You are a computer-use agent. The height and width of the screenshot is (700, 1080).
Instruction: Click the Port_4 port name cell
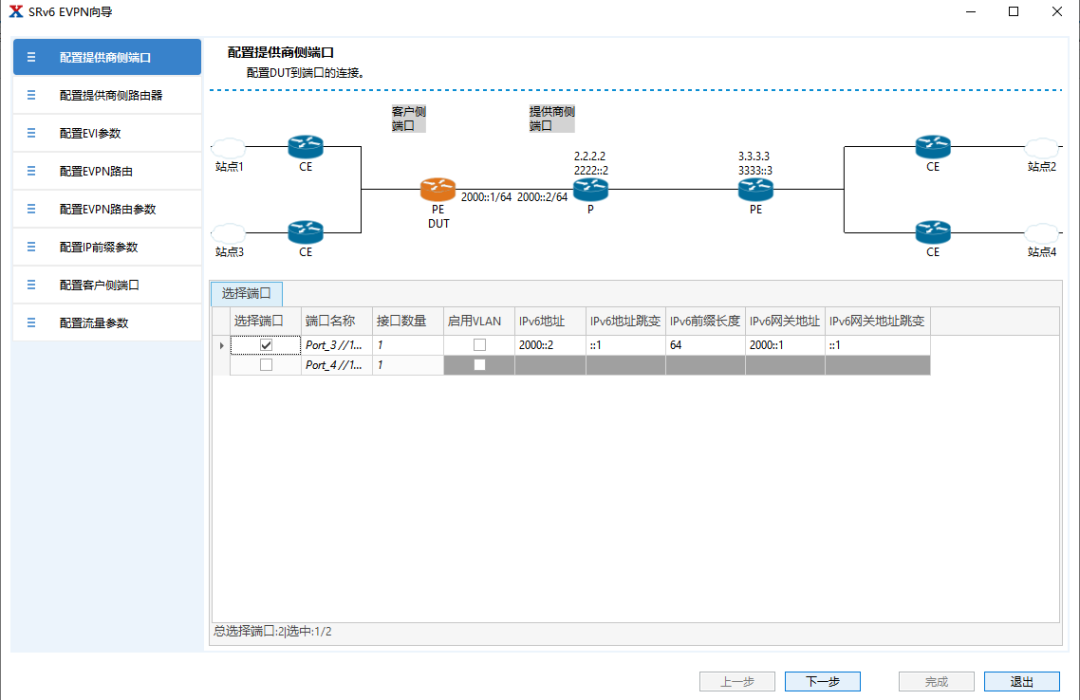336,365
